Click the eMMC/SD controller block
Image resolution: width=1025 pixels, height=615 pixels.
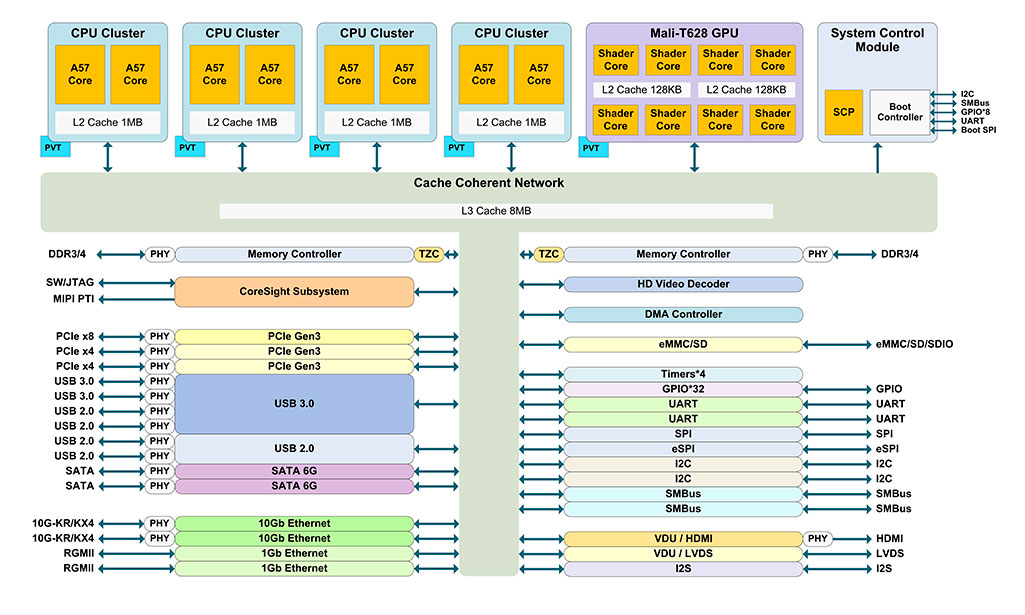(683, 344)
